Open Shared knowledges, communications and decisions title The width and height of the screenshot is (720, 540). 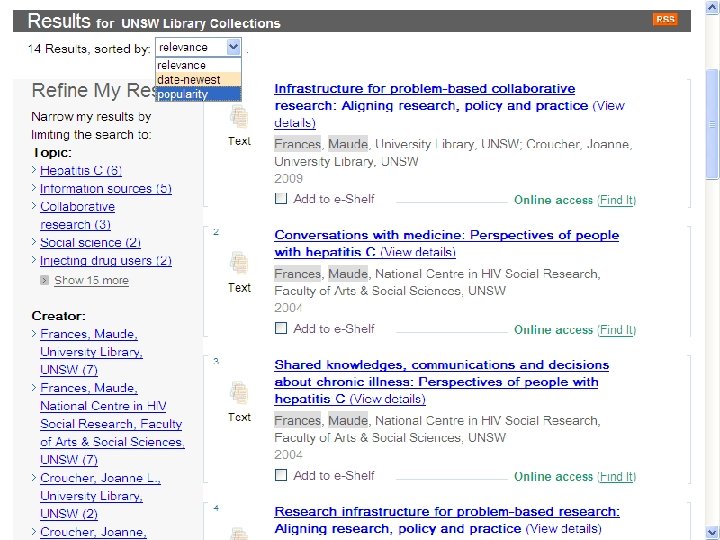click(441, 382)
